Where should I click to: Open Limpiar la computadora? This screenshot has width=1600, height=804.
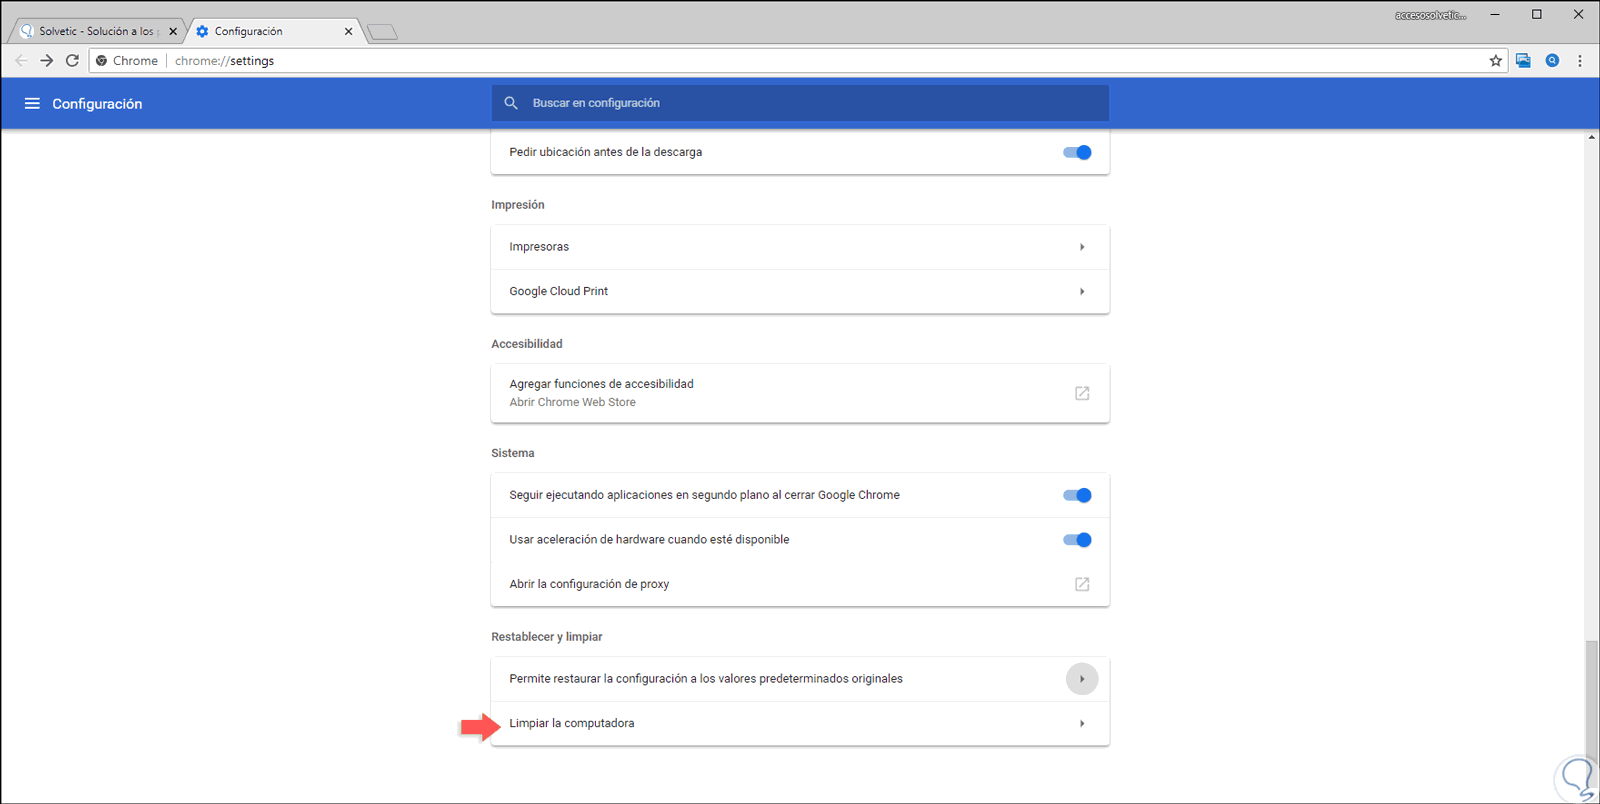click(x=800, y=724)
